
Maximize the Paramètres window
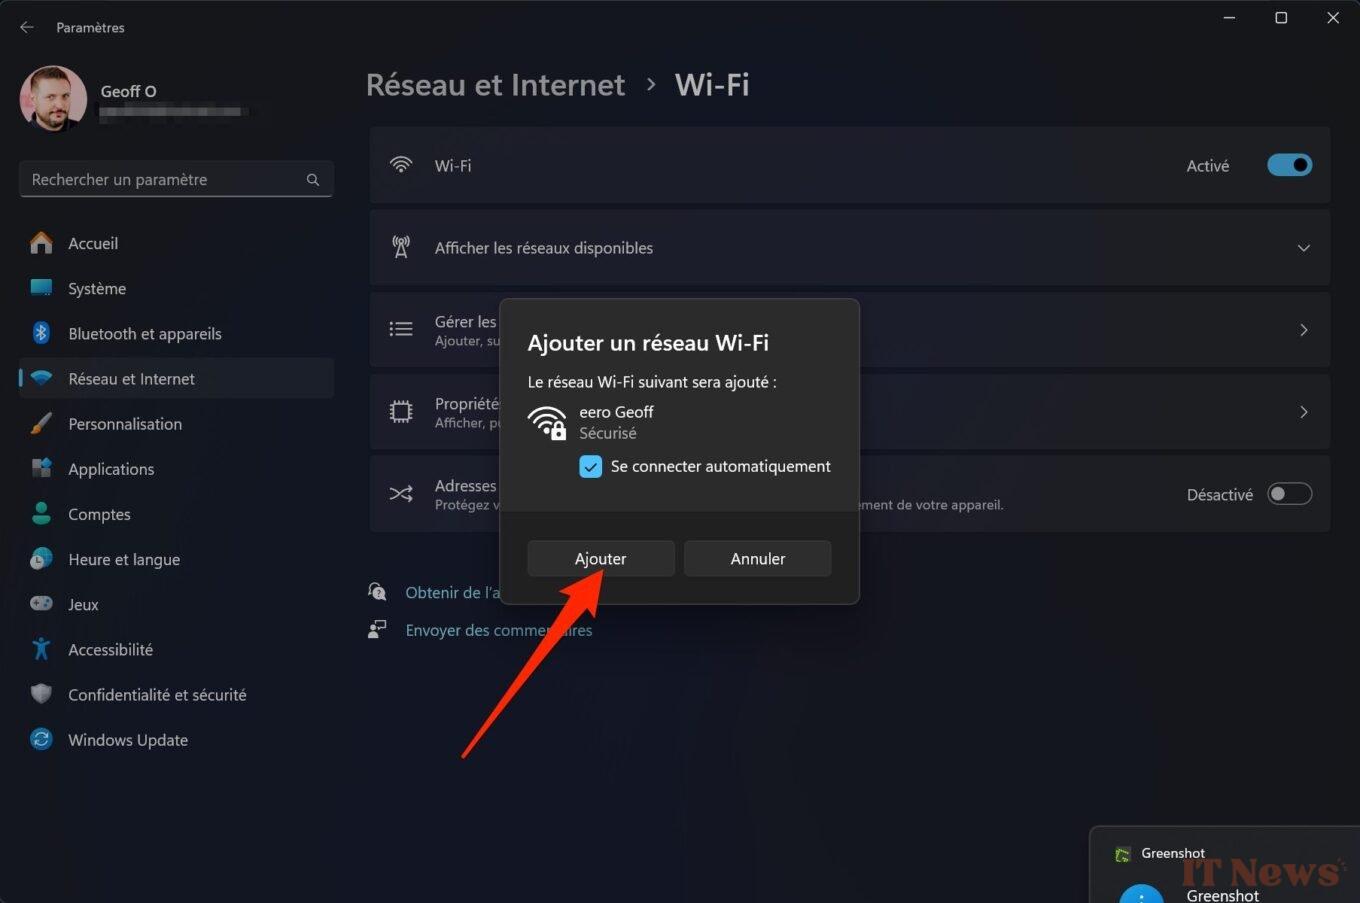(1281, 18)
